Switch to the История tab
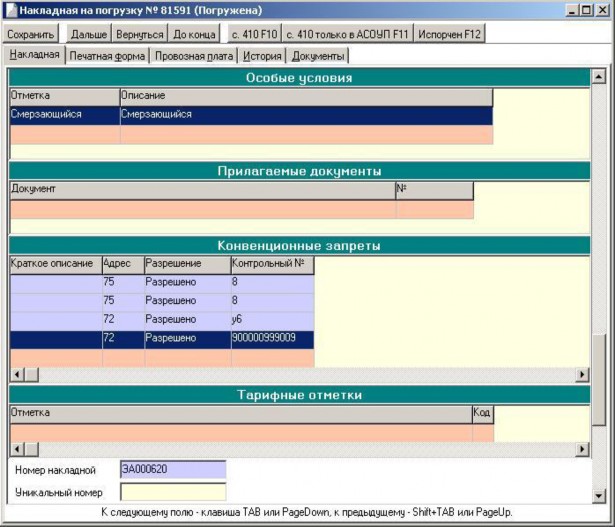Image resolution: width=615 pixels, height=527 pixels. (262, 56)
